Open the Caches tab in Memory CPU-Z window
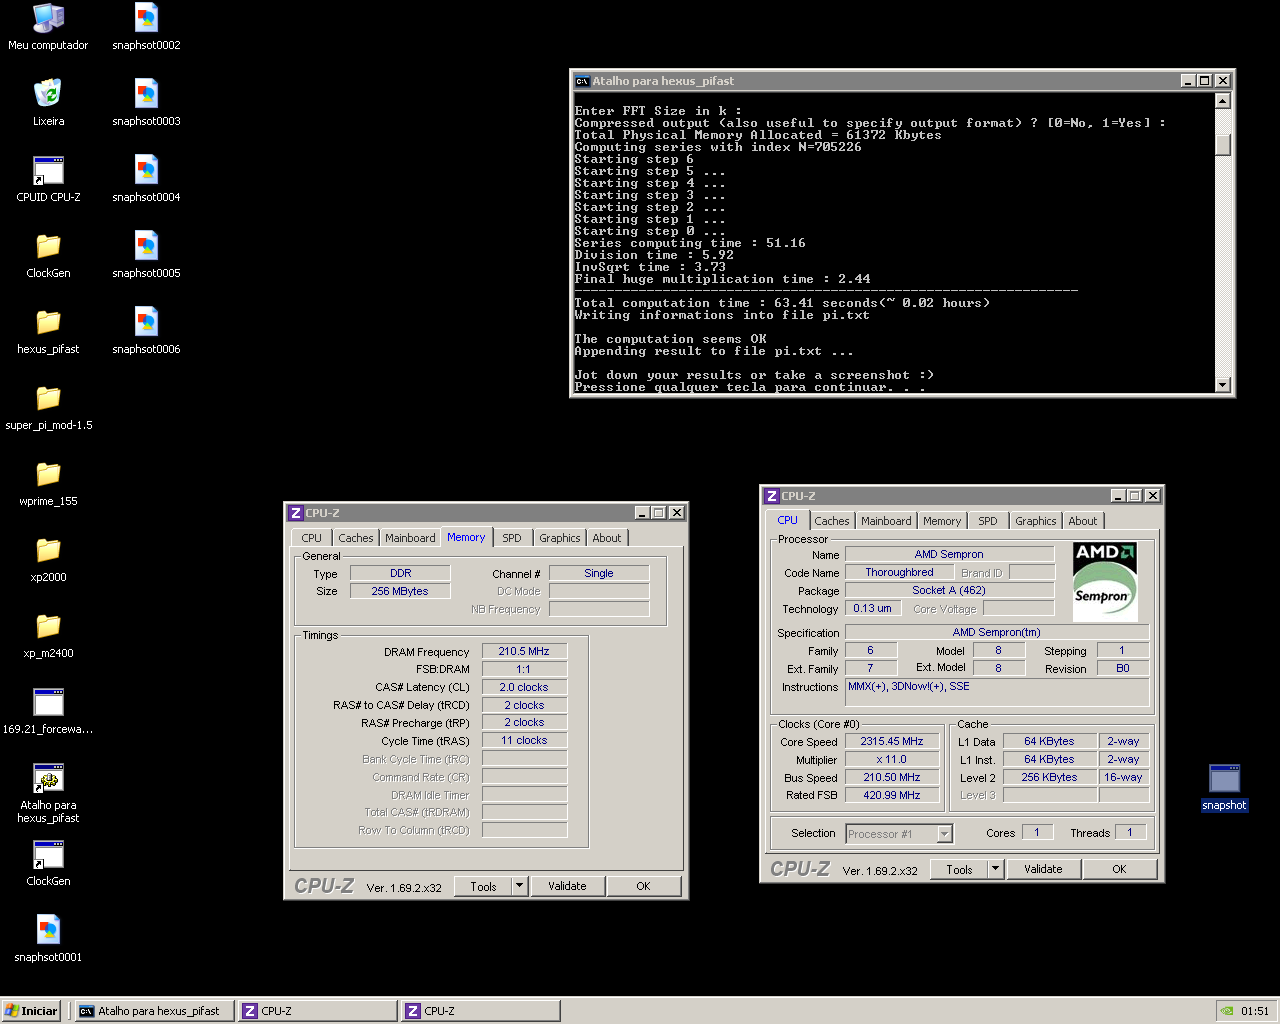 (355, 538)
